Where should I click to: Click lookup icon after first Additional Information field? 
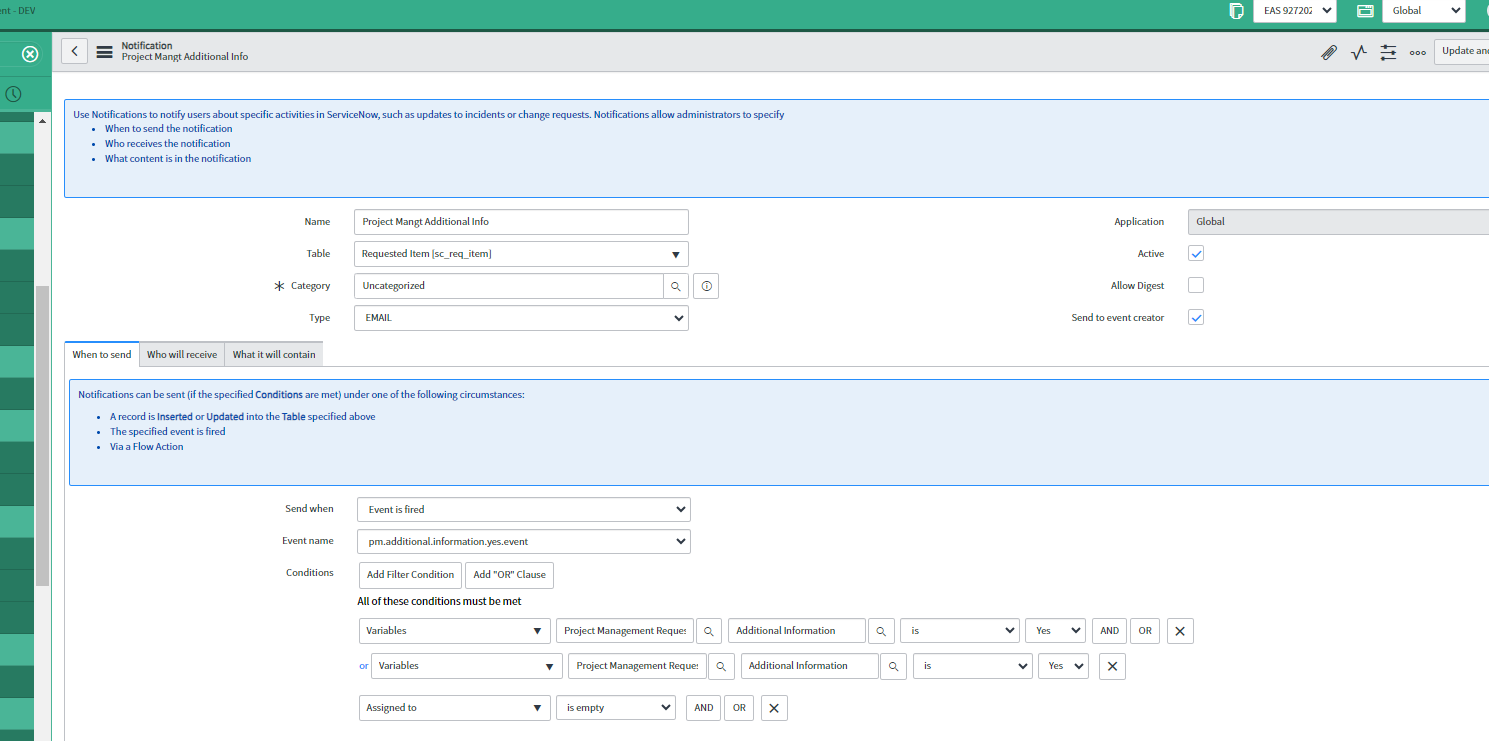click(881, 631)
